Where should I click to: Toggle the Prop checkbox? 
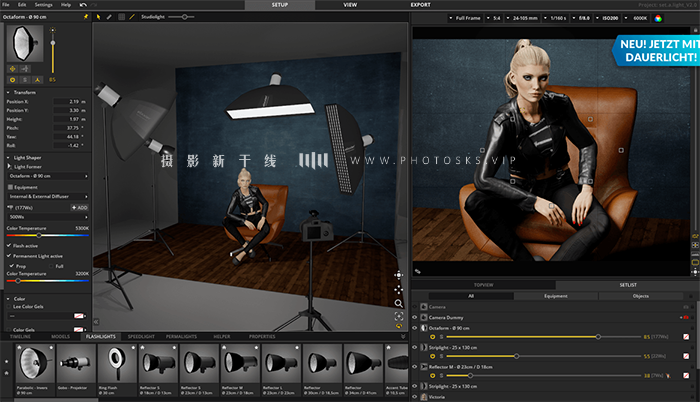(x=12, y=266)
